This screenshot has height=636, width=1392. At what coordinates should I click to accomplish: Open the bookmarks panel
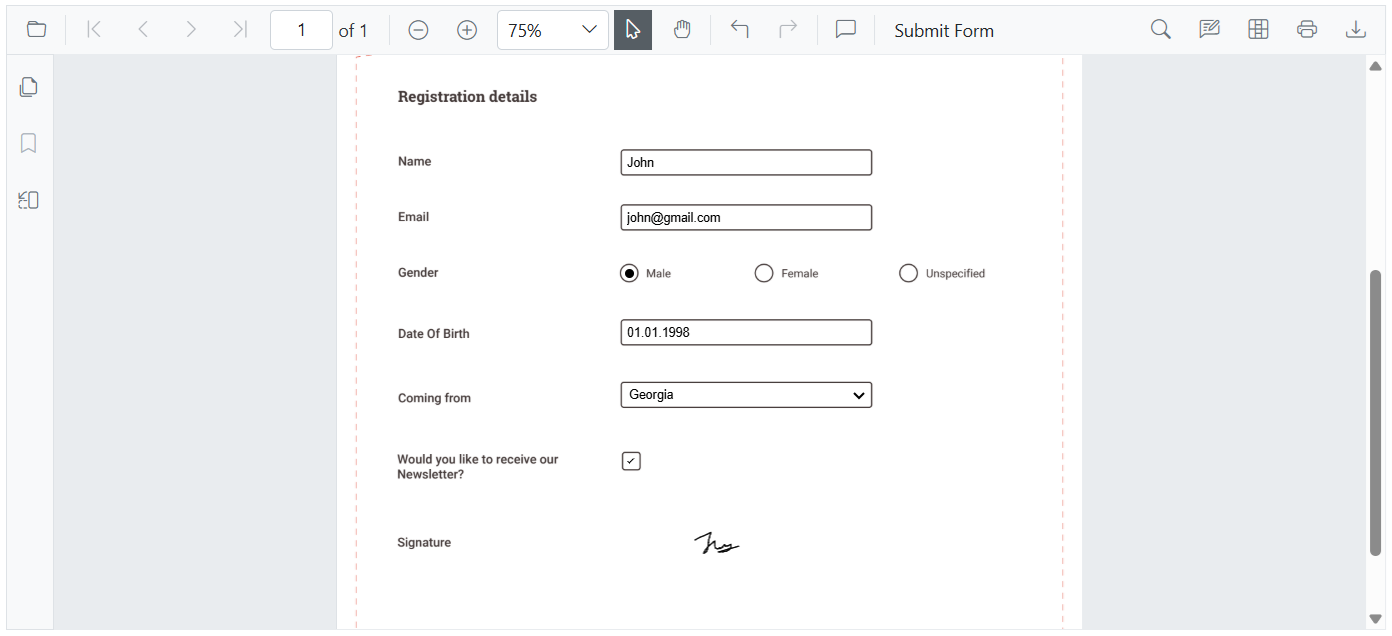pyautogui.click(x=29, y=144)
